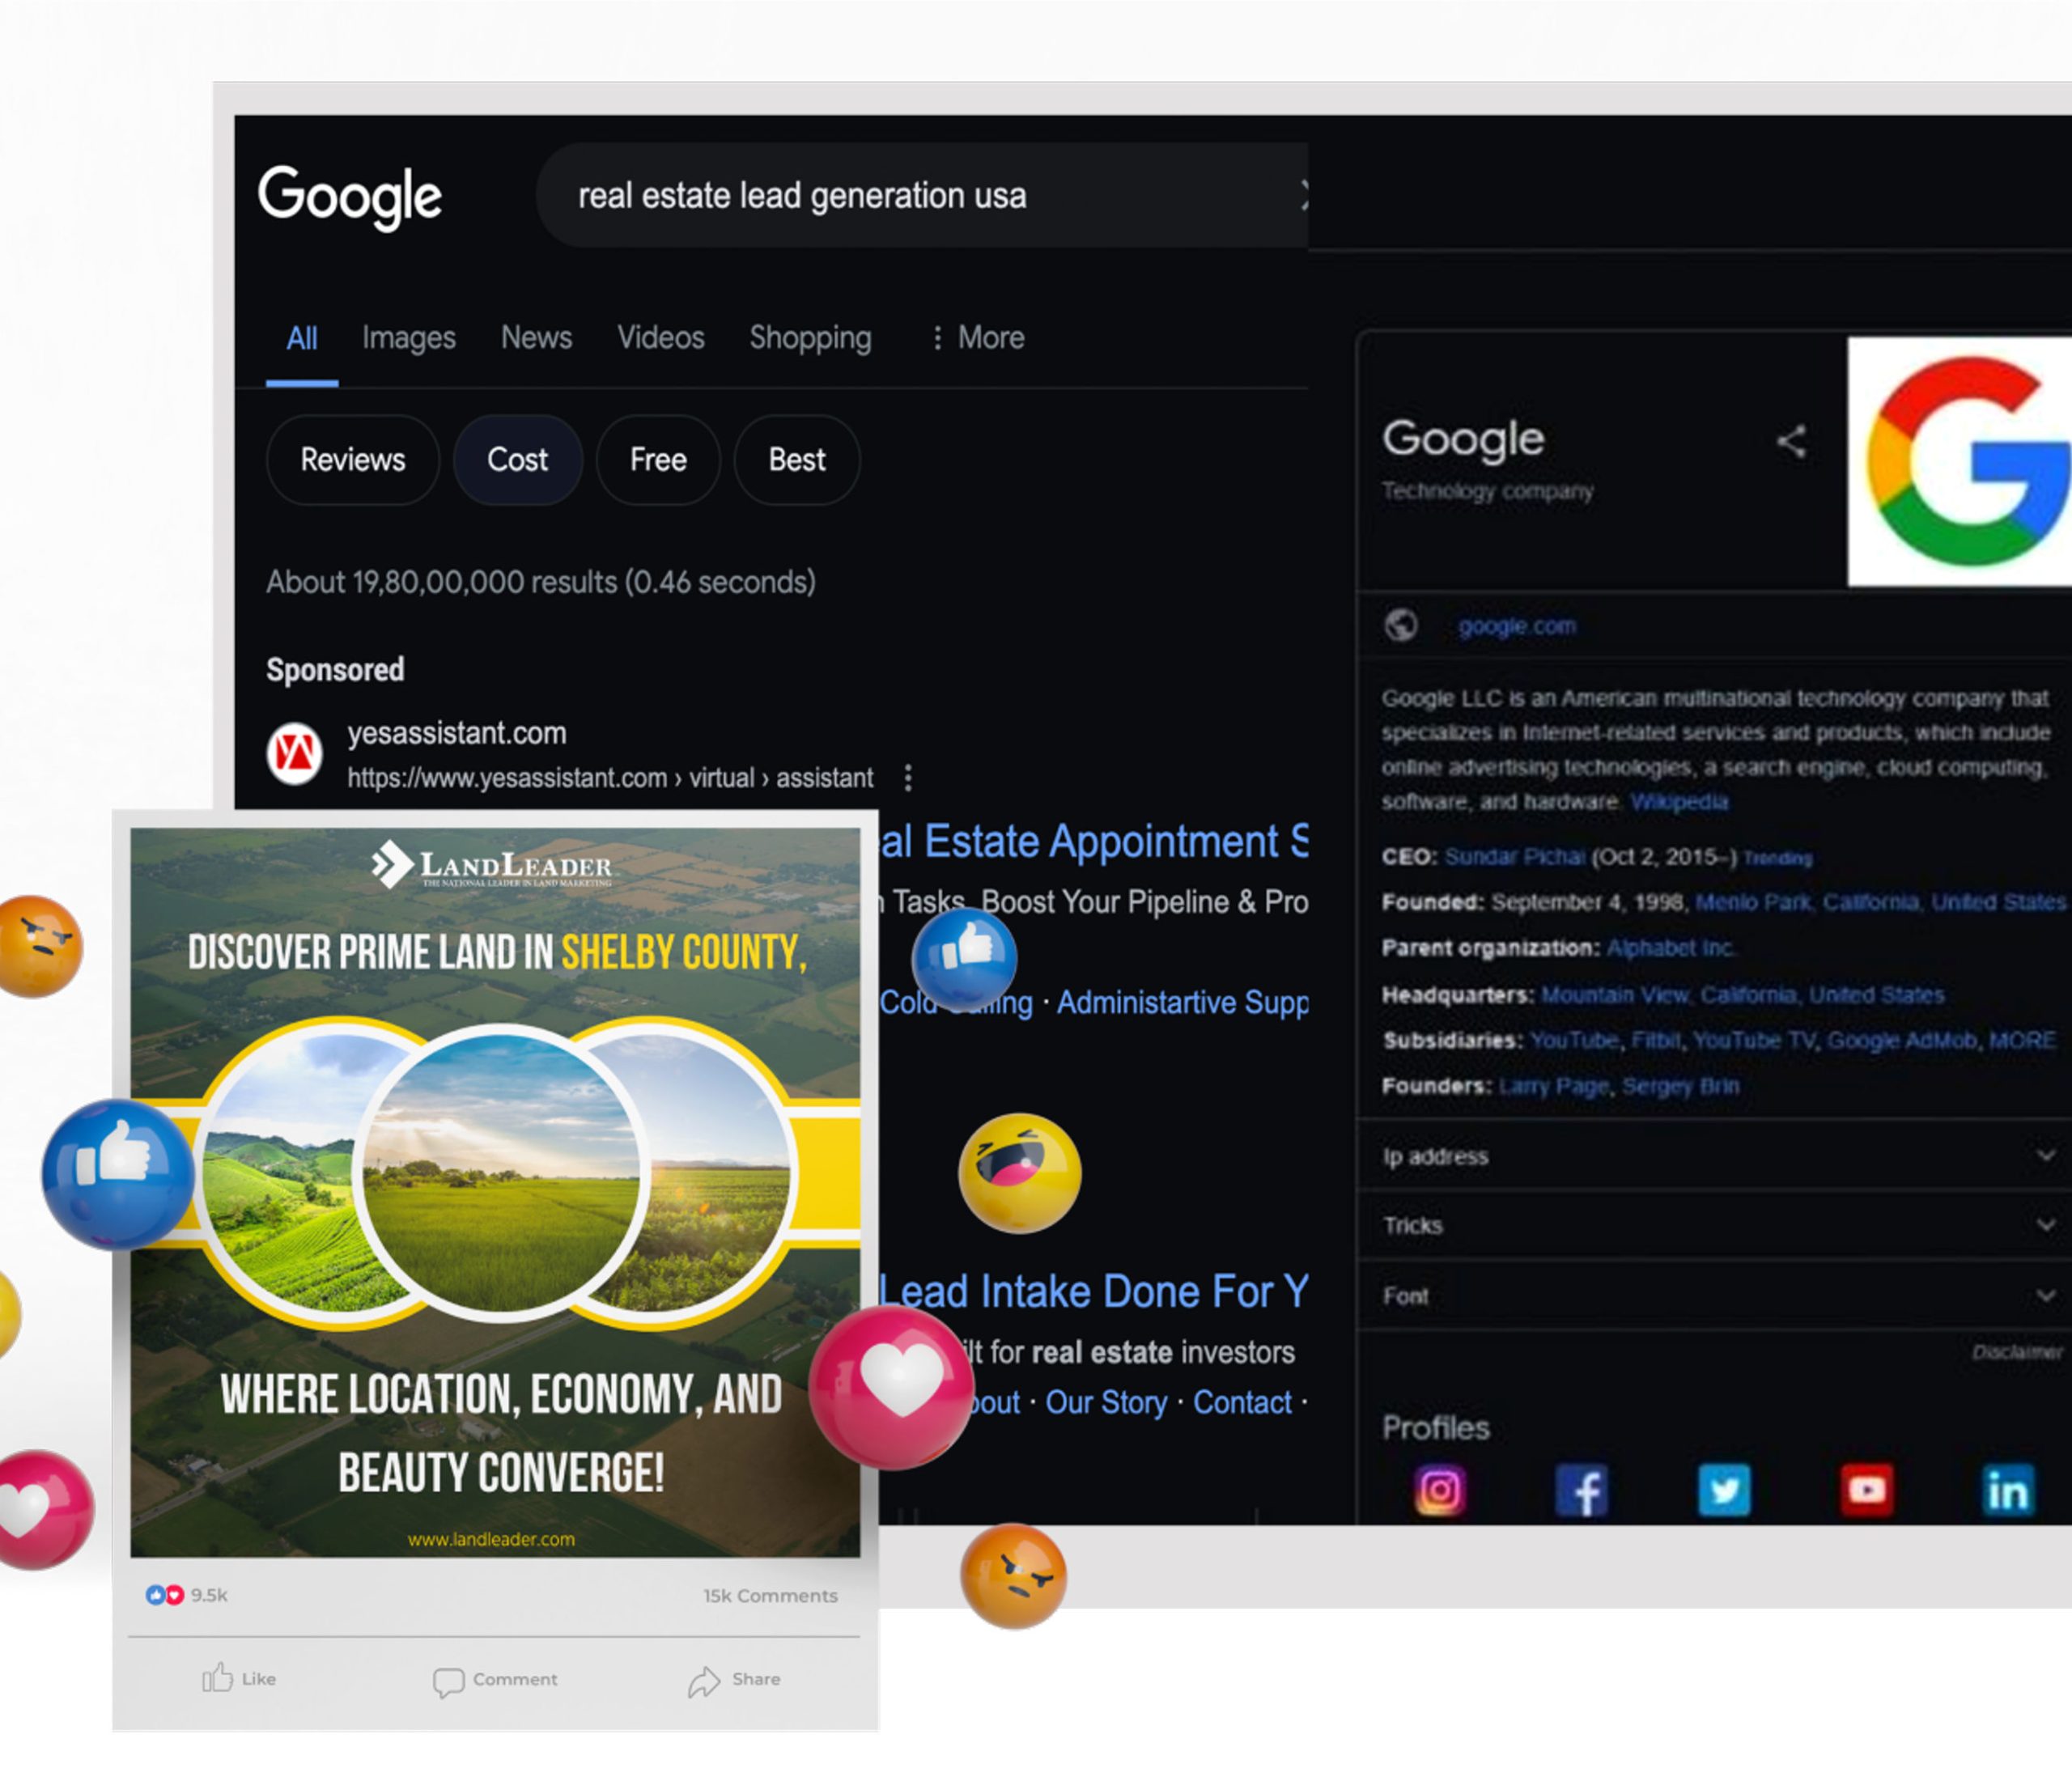
Task: Apply the Reviews filter chip
Action: tap(353, 460)
